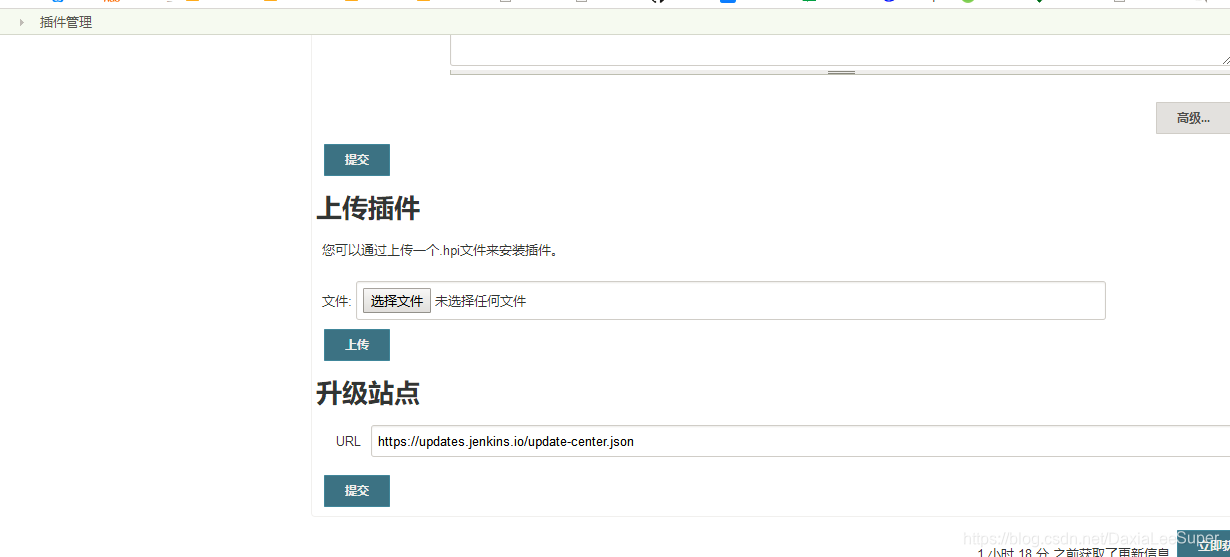Click the text 您可以通过上传一个.hpi文件来安装插件
This screenshot has height=557, width=1230.
click(440, 250)
